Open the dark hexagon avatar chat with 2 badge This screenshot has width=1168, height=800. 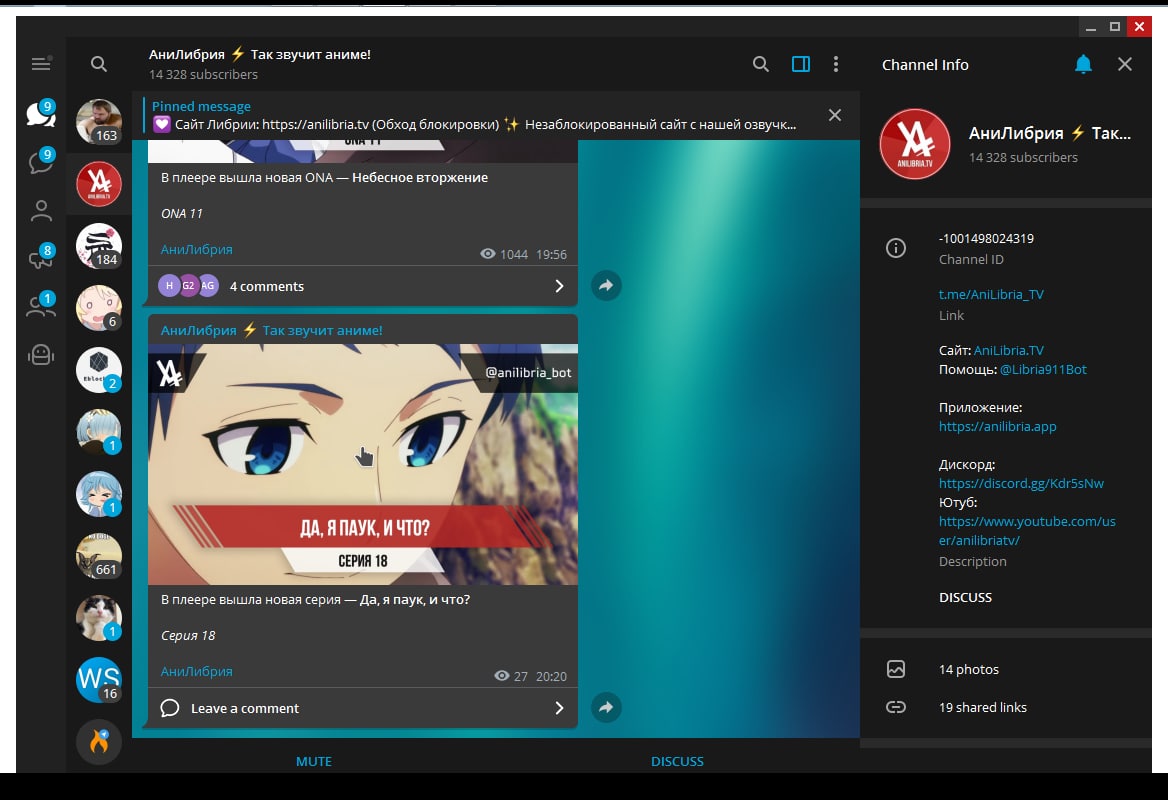(98, 369)
